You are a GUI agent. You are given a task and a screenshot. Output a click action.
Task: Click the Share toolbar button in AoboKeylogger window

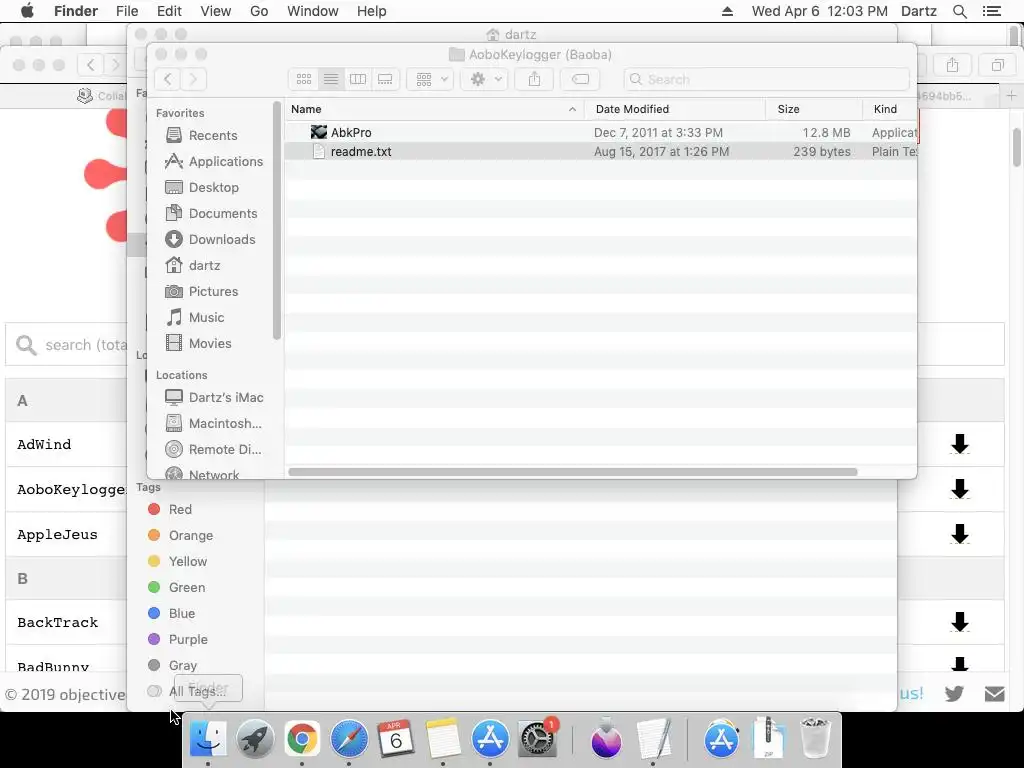coord(534,79)
